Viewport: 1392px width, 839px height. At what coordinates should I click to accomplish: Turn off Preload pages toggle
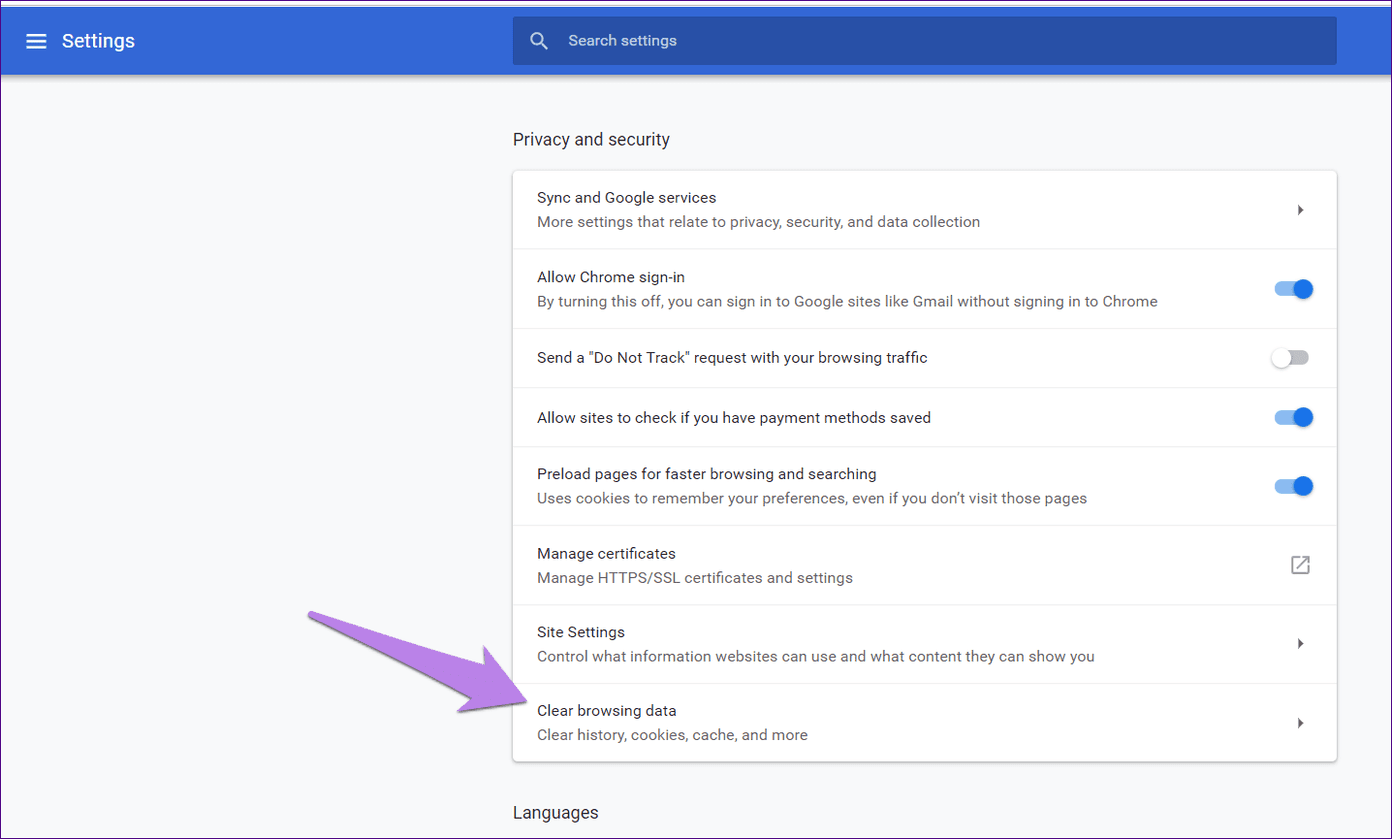click(x=1293, y=486)
